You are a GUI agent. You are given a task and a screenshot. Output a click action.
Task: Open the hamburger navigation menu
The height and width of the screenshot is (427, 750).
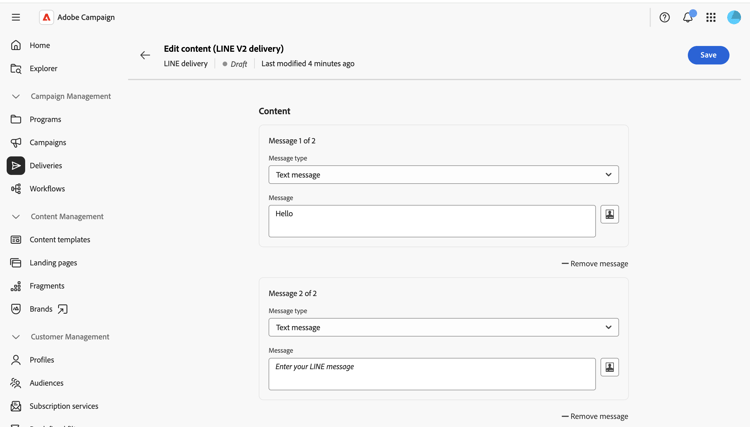(16, 17)
